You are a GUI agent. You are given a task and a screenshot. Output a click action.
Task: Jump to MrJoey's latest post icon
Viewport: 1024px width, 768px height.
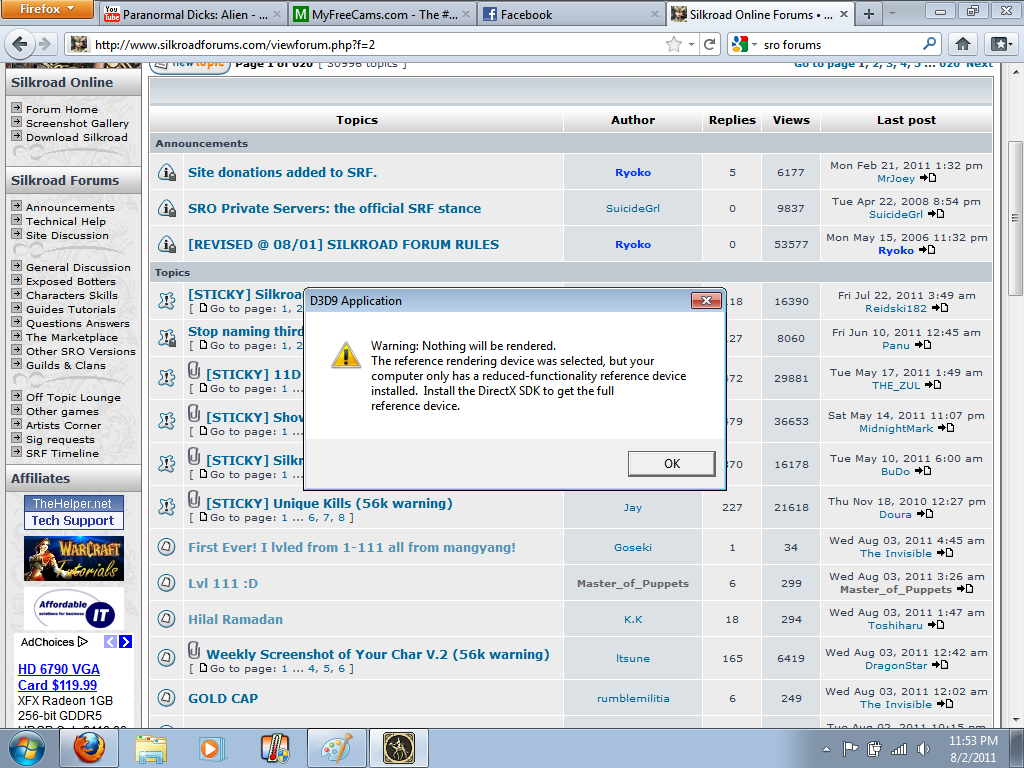(x=928, y=178)
